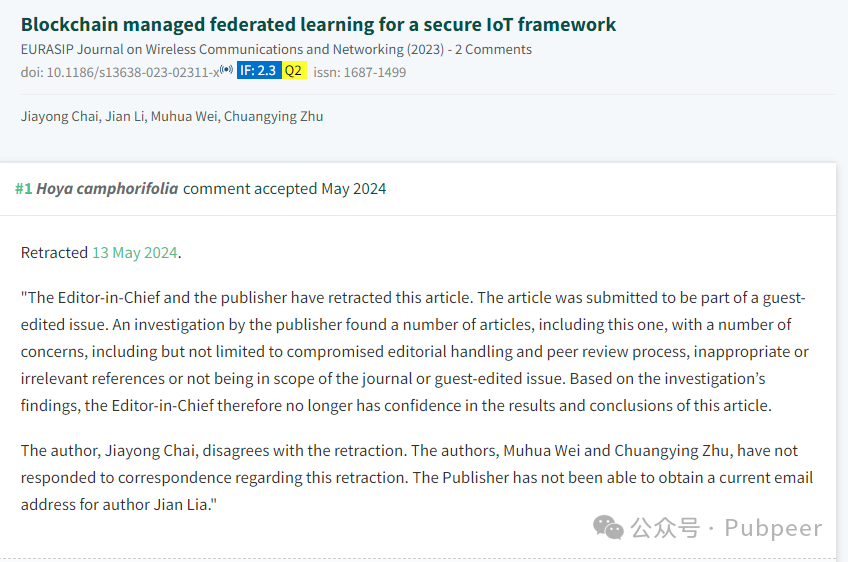Screen dimensions: 848x562
Task: Open commenter Hoya camphorifolia's profile
Action: [107, 189]
